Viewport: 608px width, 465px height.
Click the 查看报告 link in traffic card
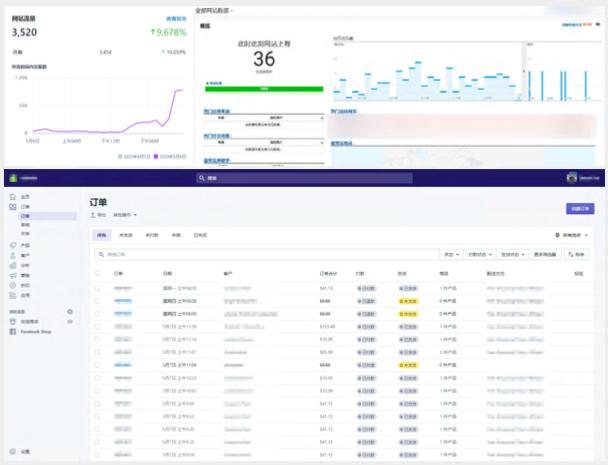click(175, 18)
